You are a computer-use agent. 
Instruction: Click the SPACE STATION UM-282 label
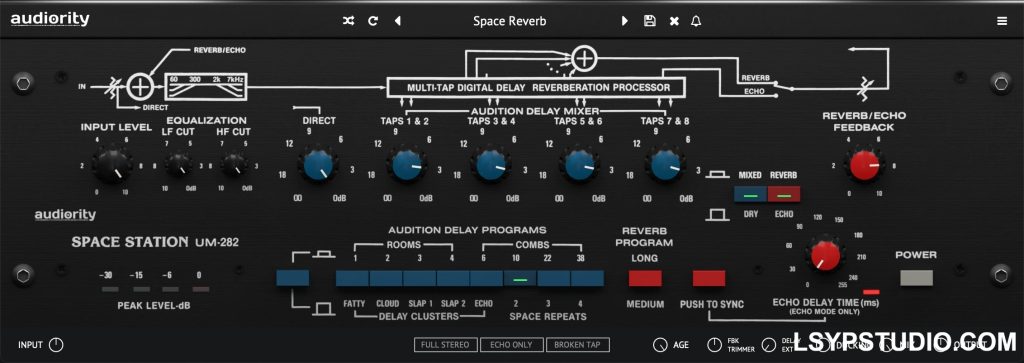pos(155,242)
